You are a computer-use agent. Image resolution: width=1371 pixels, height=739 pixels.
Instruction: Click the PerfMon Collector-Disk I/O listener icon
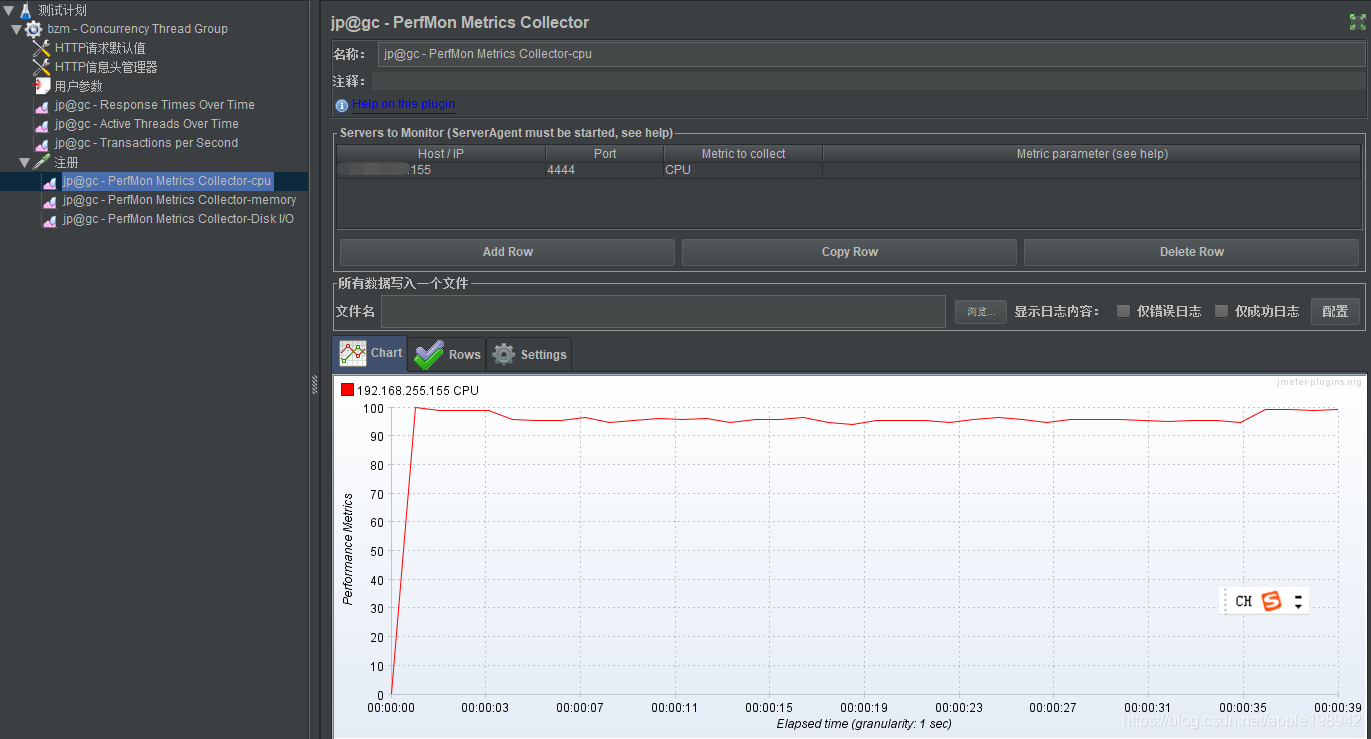49,219
